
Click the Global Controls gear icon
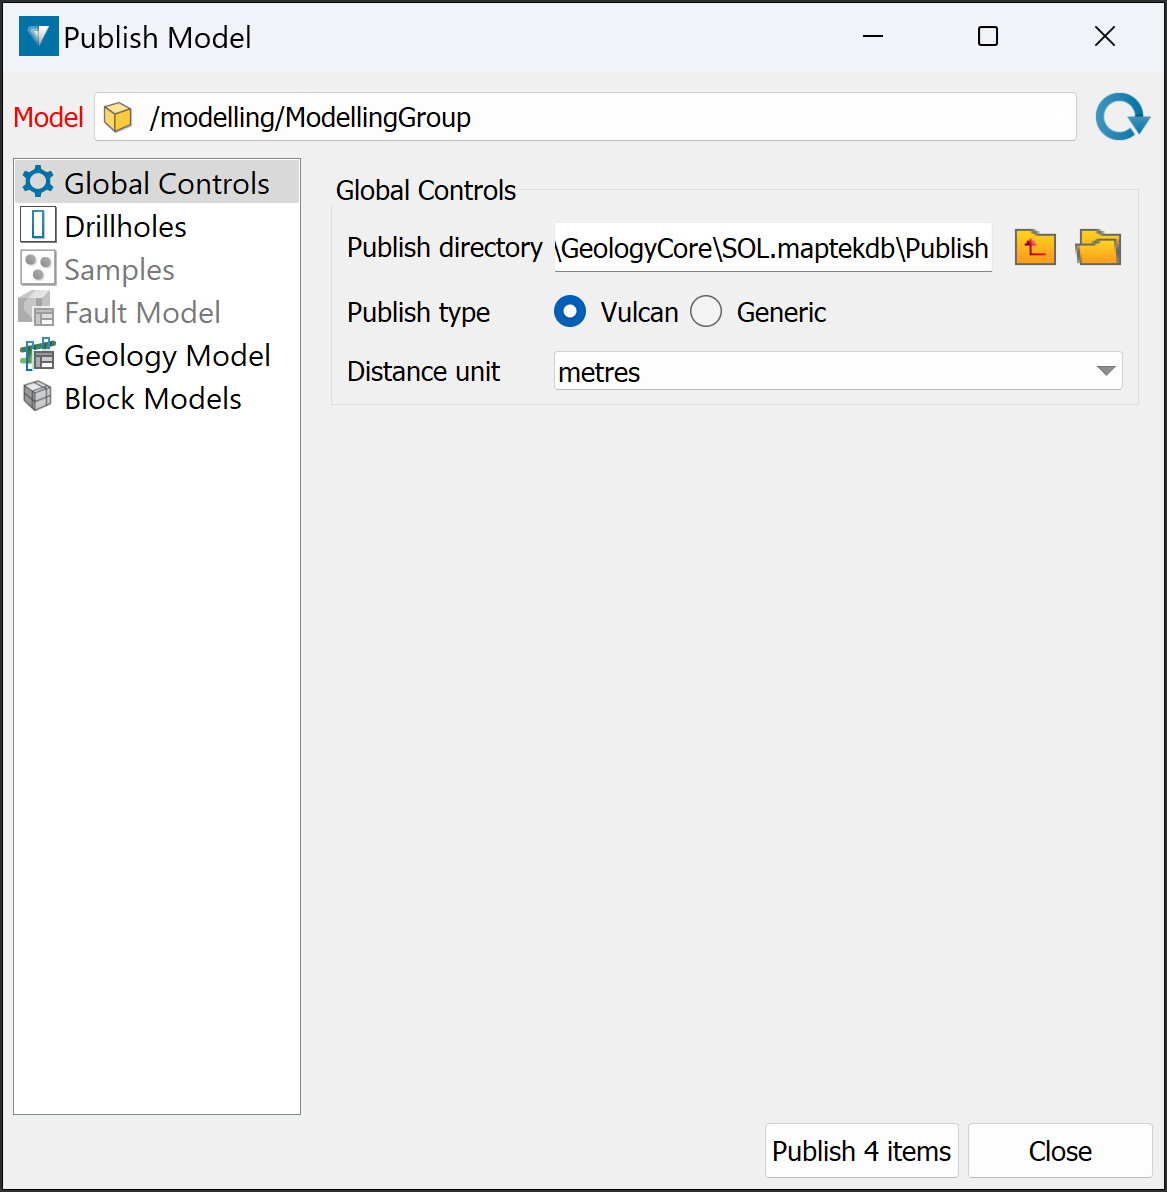(38, 182)
